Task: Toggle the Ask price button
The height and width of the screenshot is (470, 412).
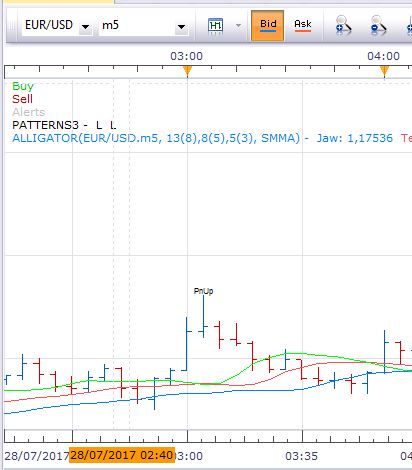Action: point(303,26)
